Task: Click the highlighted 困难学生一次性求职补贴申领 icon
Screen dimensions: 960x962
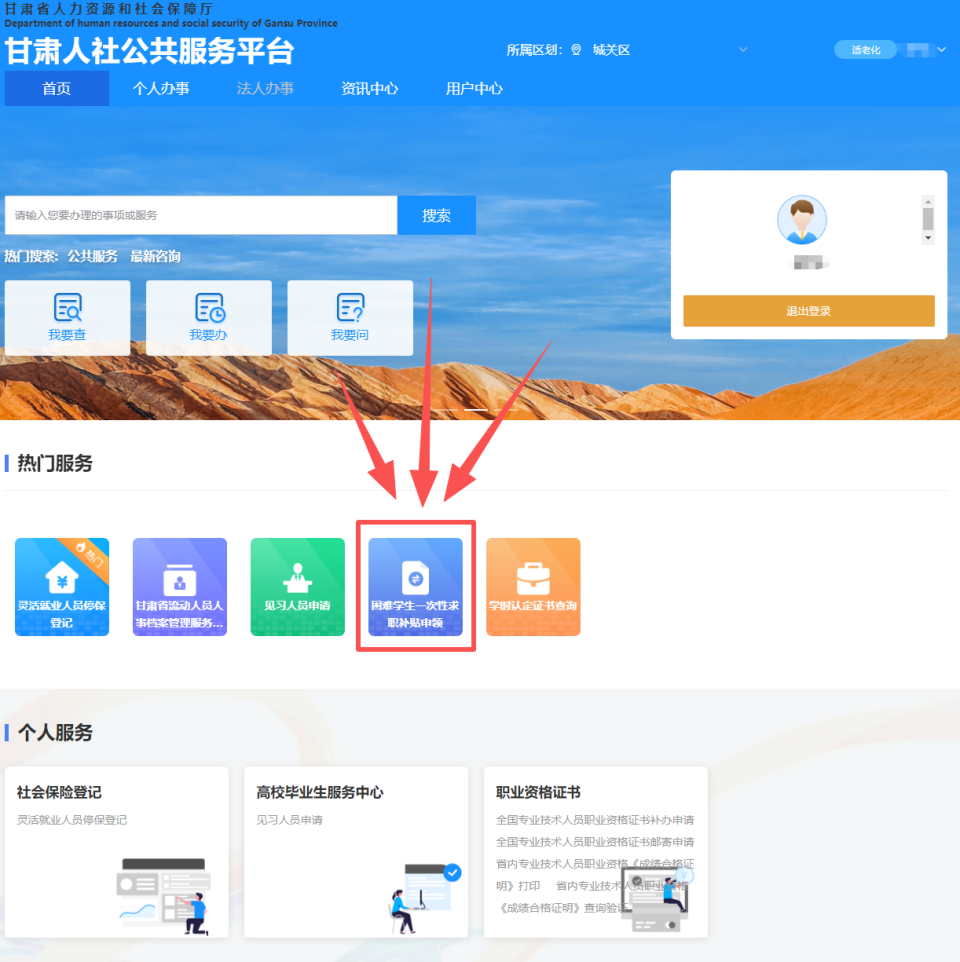Action: (415, 587)
